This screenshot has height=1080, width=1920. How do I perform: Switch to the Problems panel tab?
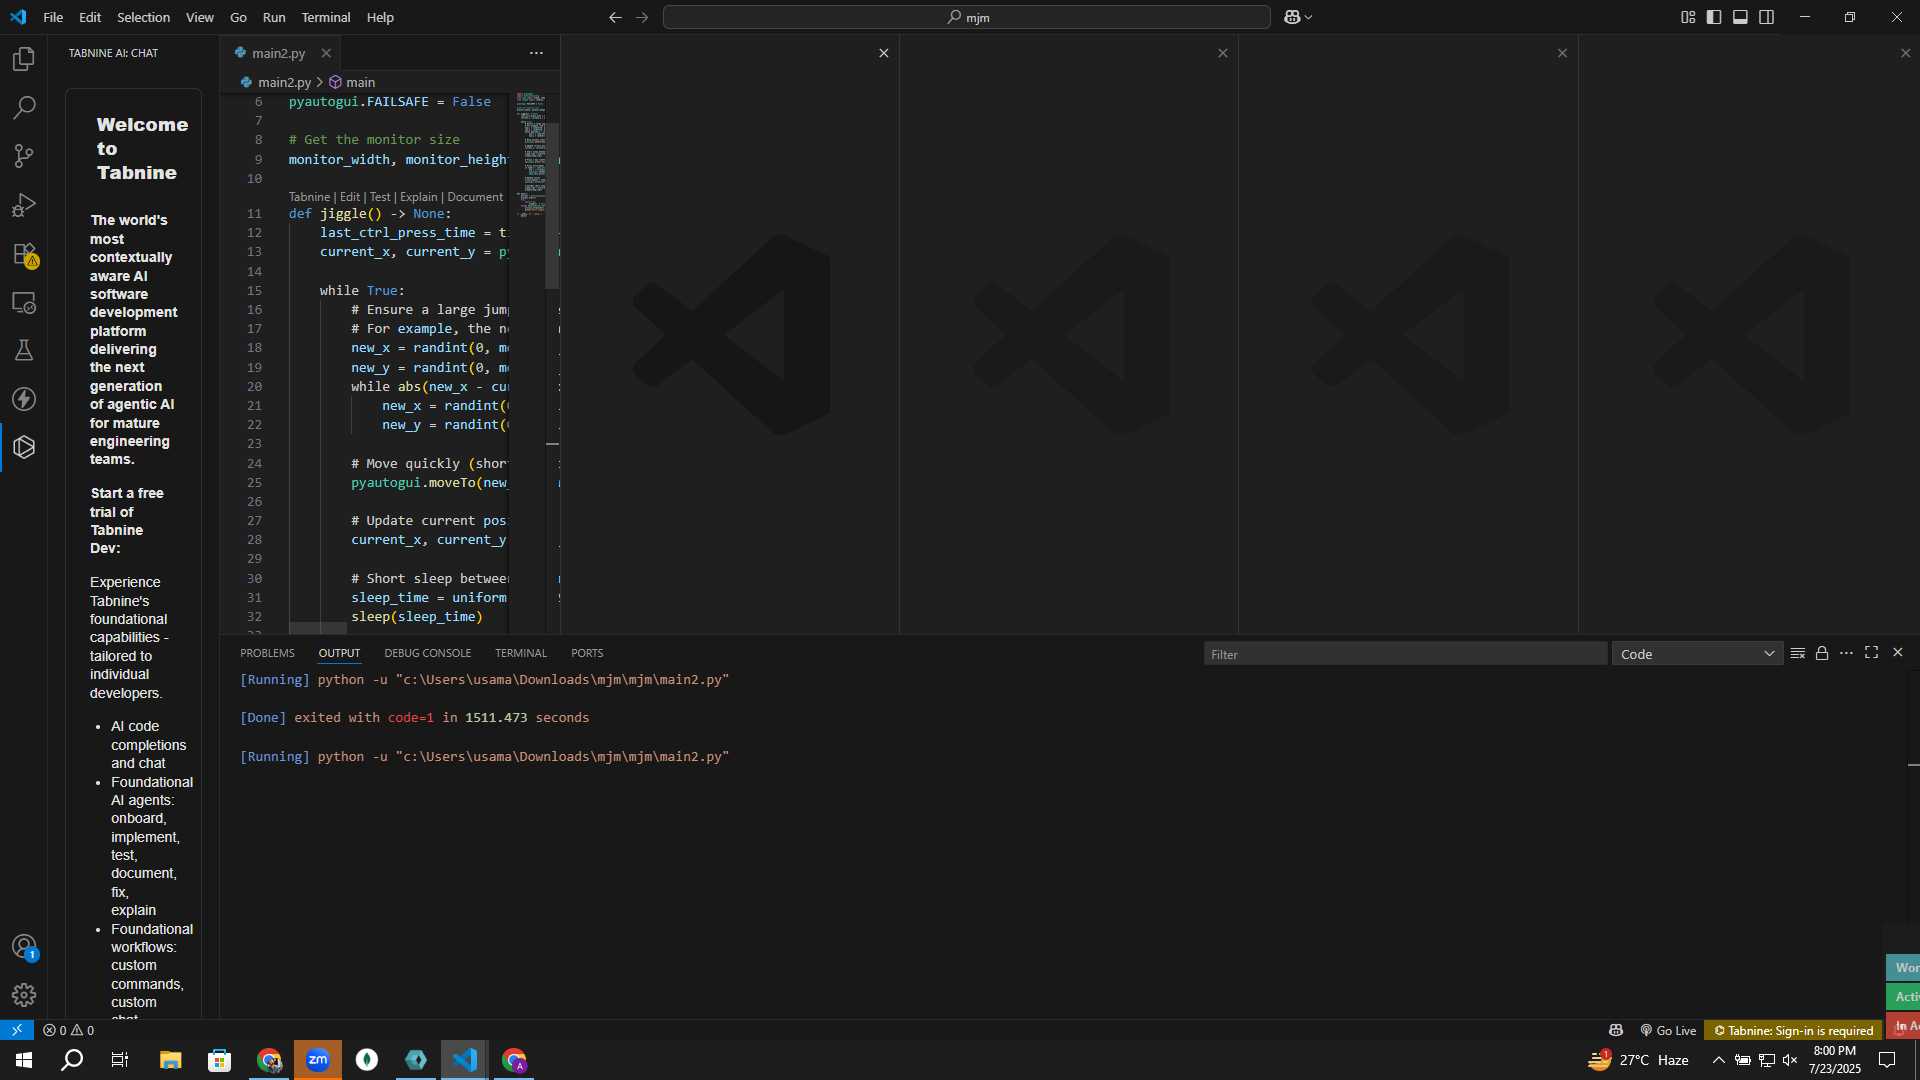[x=267, y=653]
